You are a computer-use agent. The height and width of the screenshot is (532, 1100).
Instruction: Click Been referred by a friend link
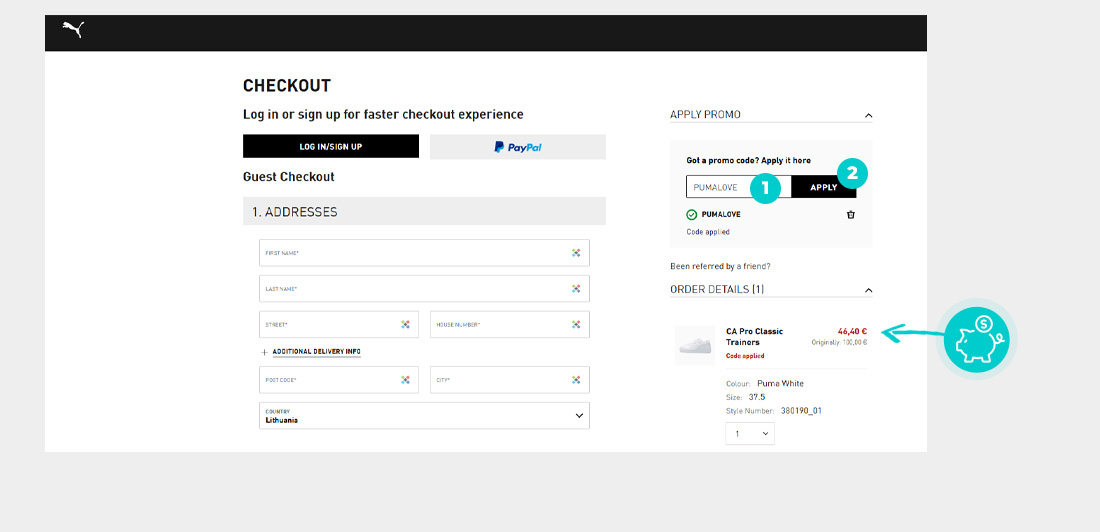(x=720, y=267)
